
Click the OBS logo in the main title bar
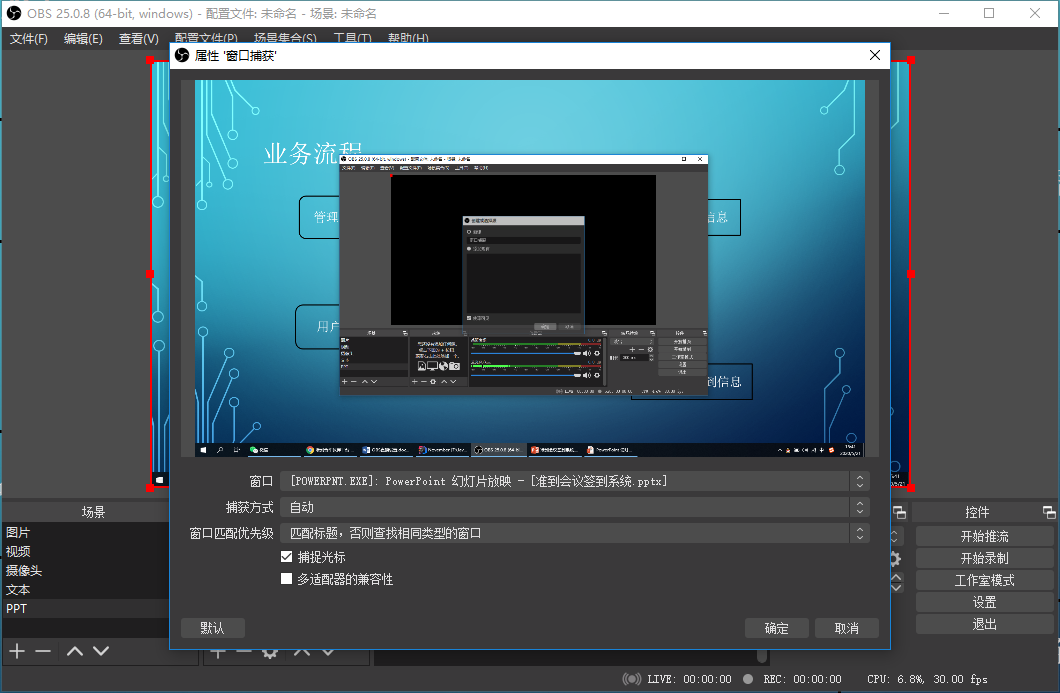point(14,13)
